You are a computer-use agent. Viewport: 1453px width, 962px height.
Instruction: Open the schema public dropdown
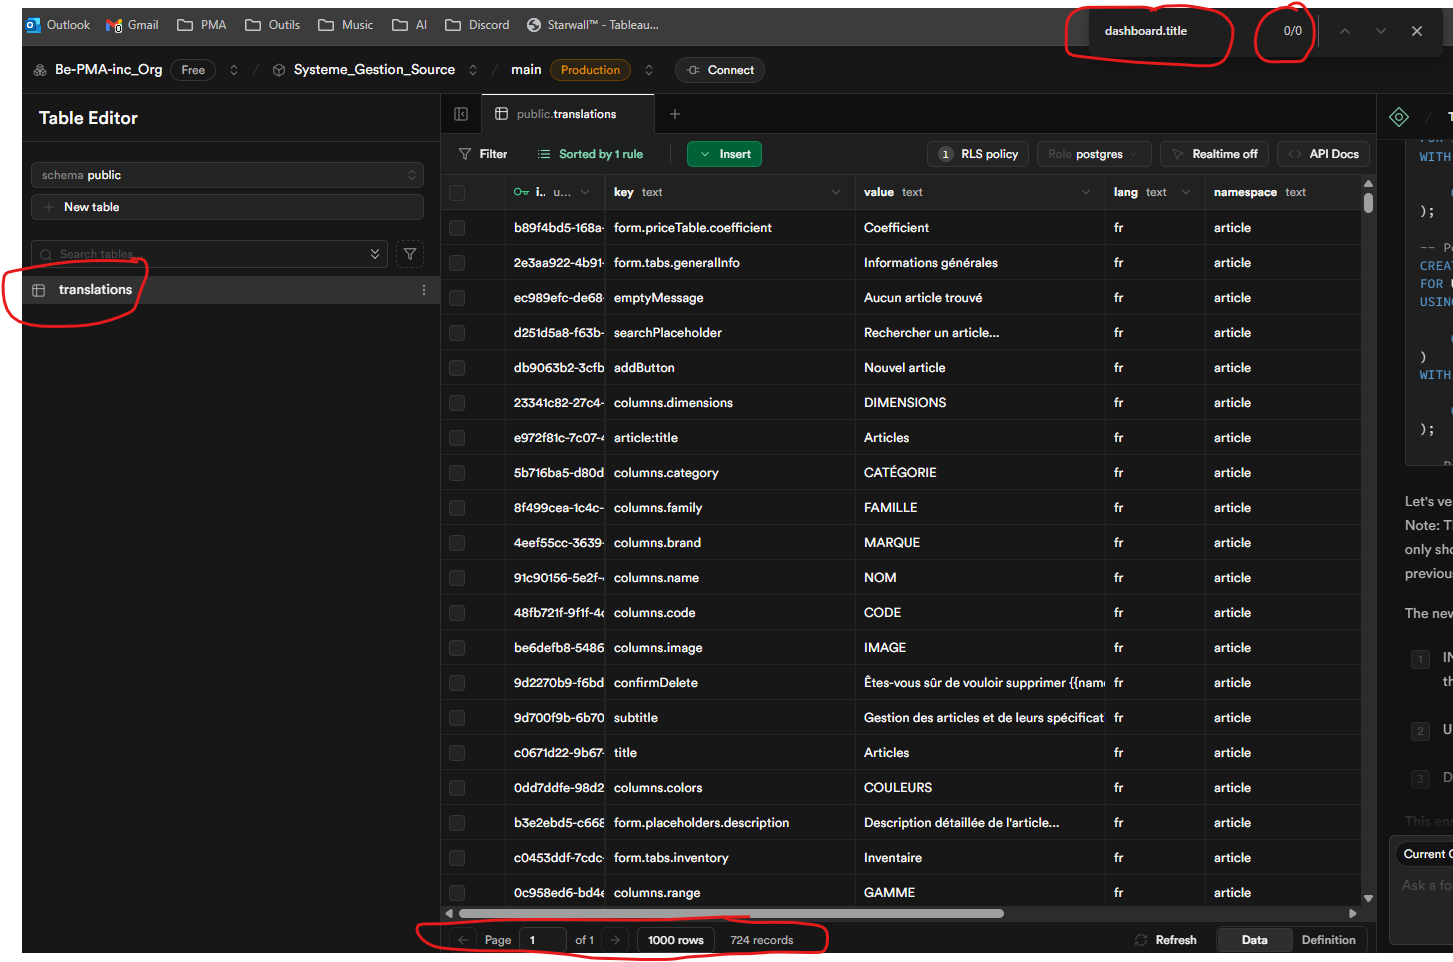[227, 175]
